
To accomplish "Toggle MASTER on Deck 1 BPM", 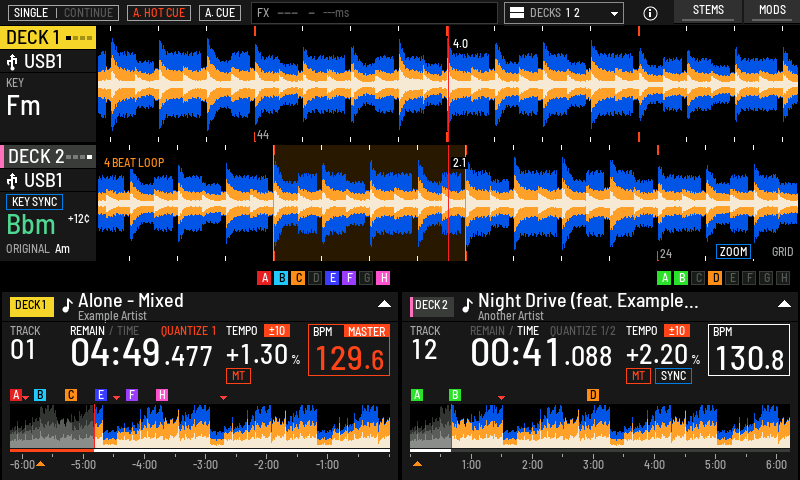I will tap(366, 332).
